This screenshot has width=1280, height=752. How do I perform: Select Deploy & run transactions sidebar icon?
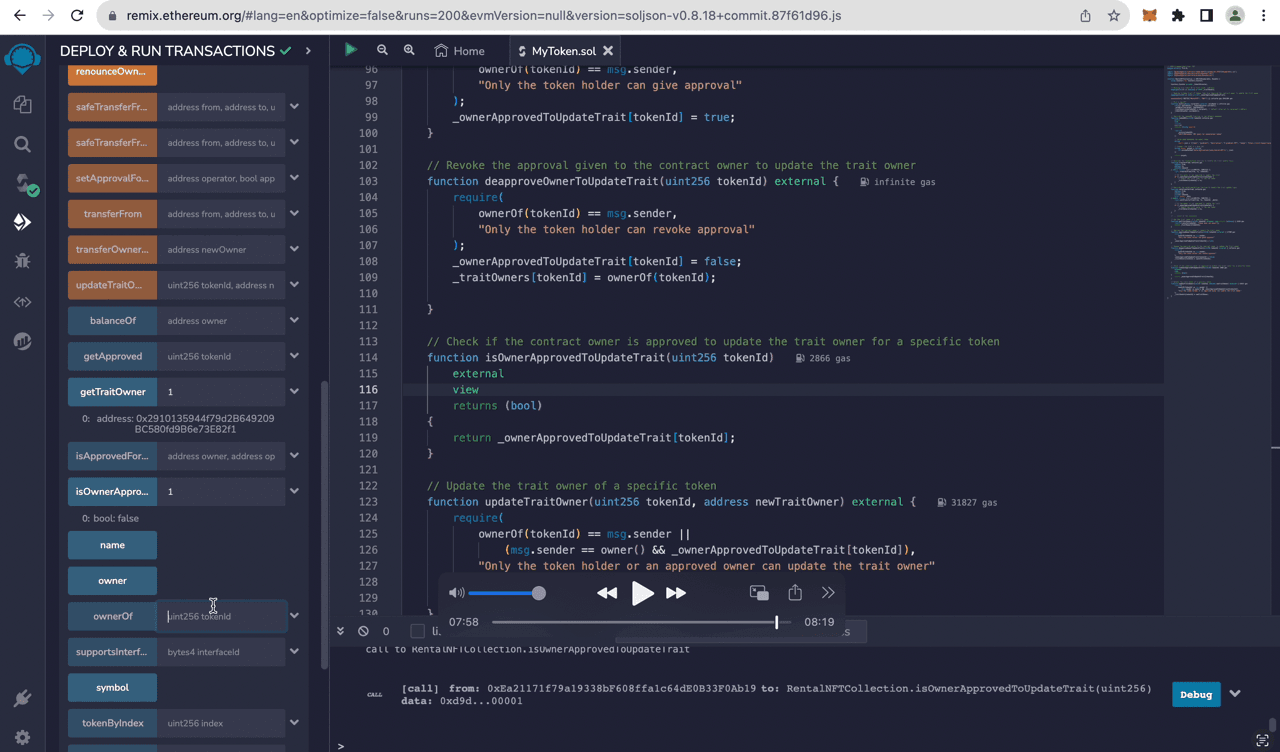coord(22,222)
